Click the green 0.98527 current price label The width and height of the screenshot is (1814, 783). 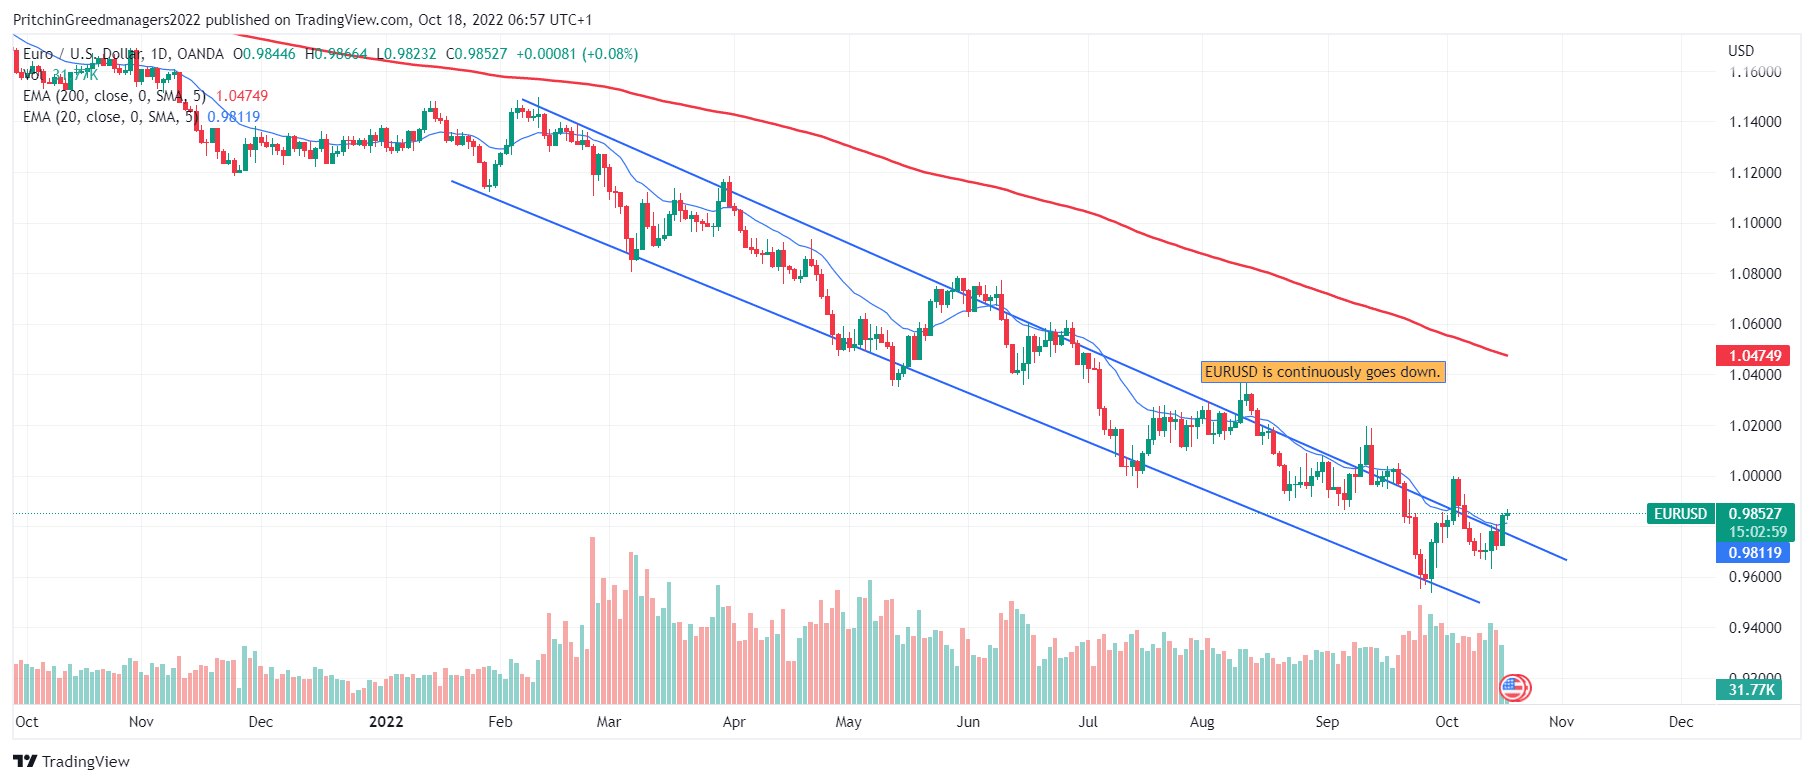pyautogui.click(x=1755, y=514)
